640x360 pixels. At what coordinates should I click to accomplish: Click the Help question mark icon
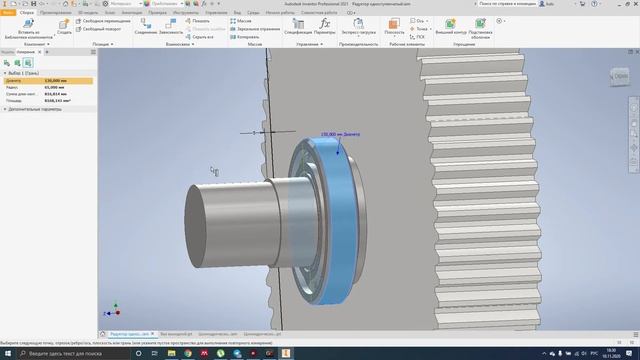[594, 4]
